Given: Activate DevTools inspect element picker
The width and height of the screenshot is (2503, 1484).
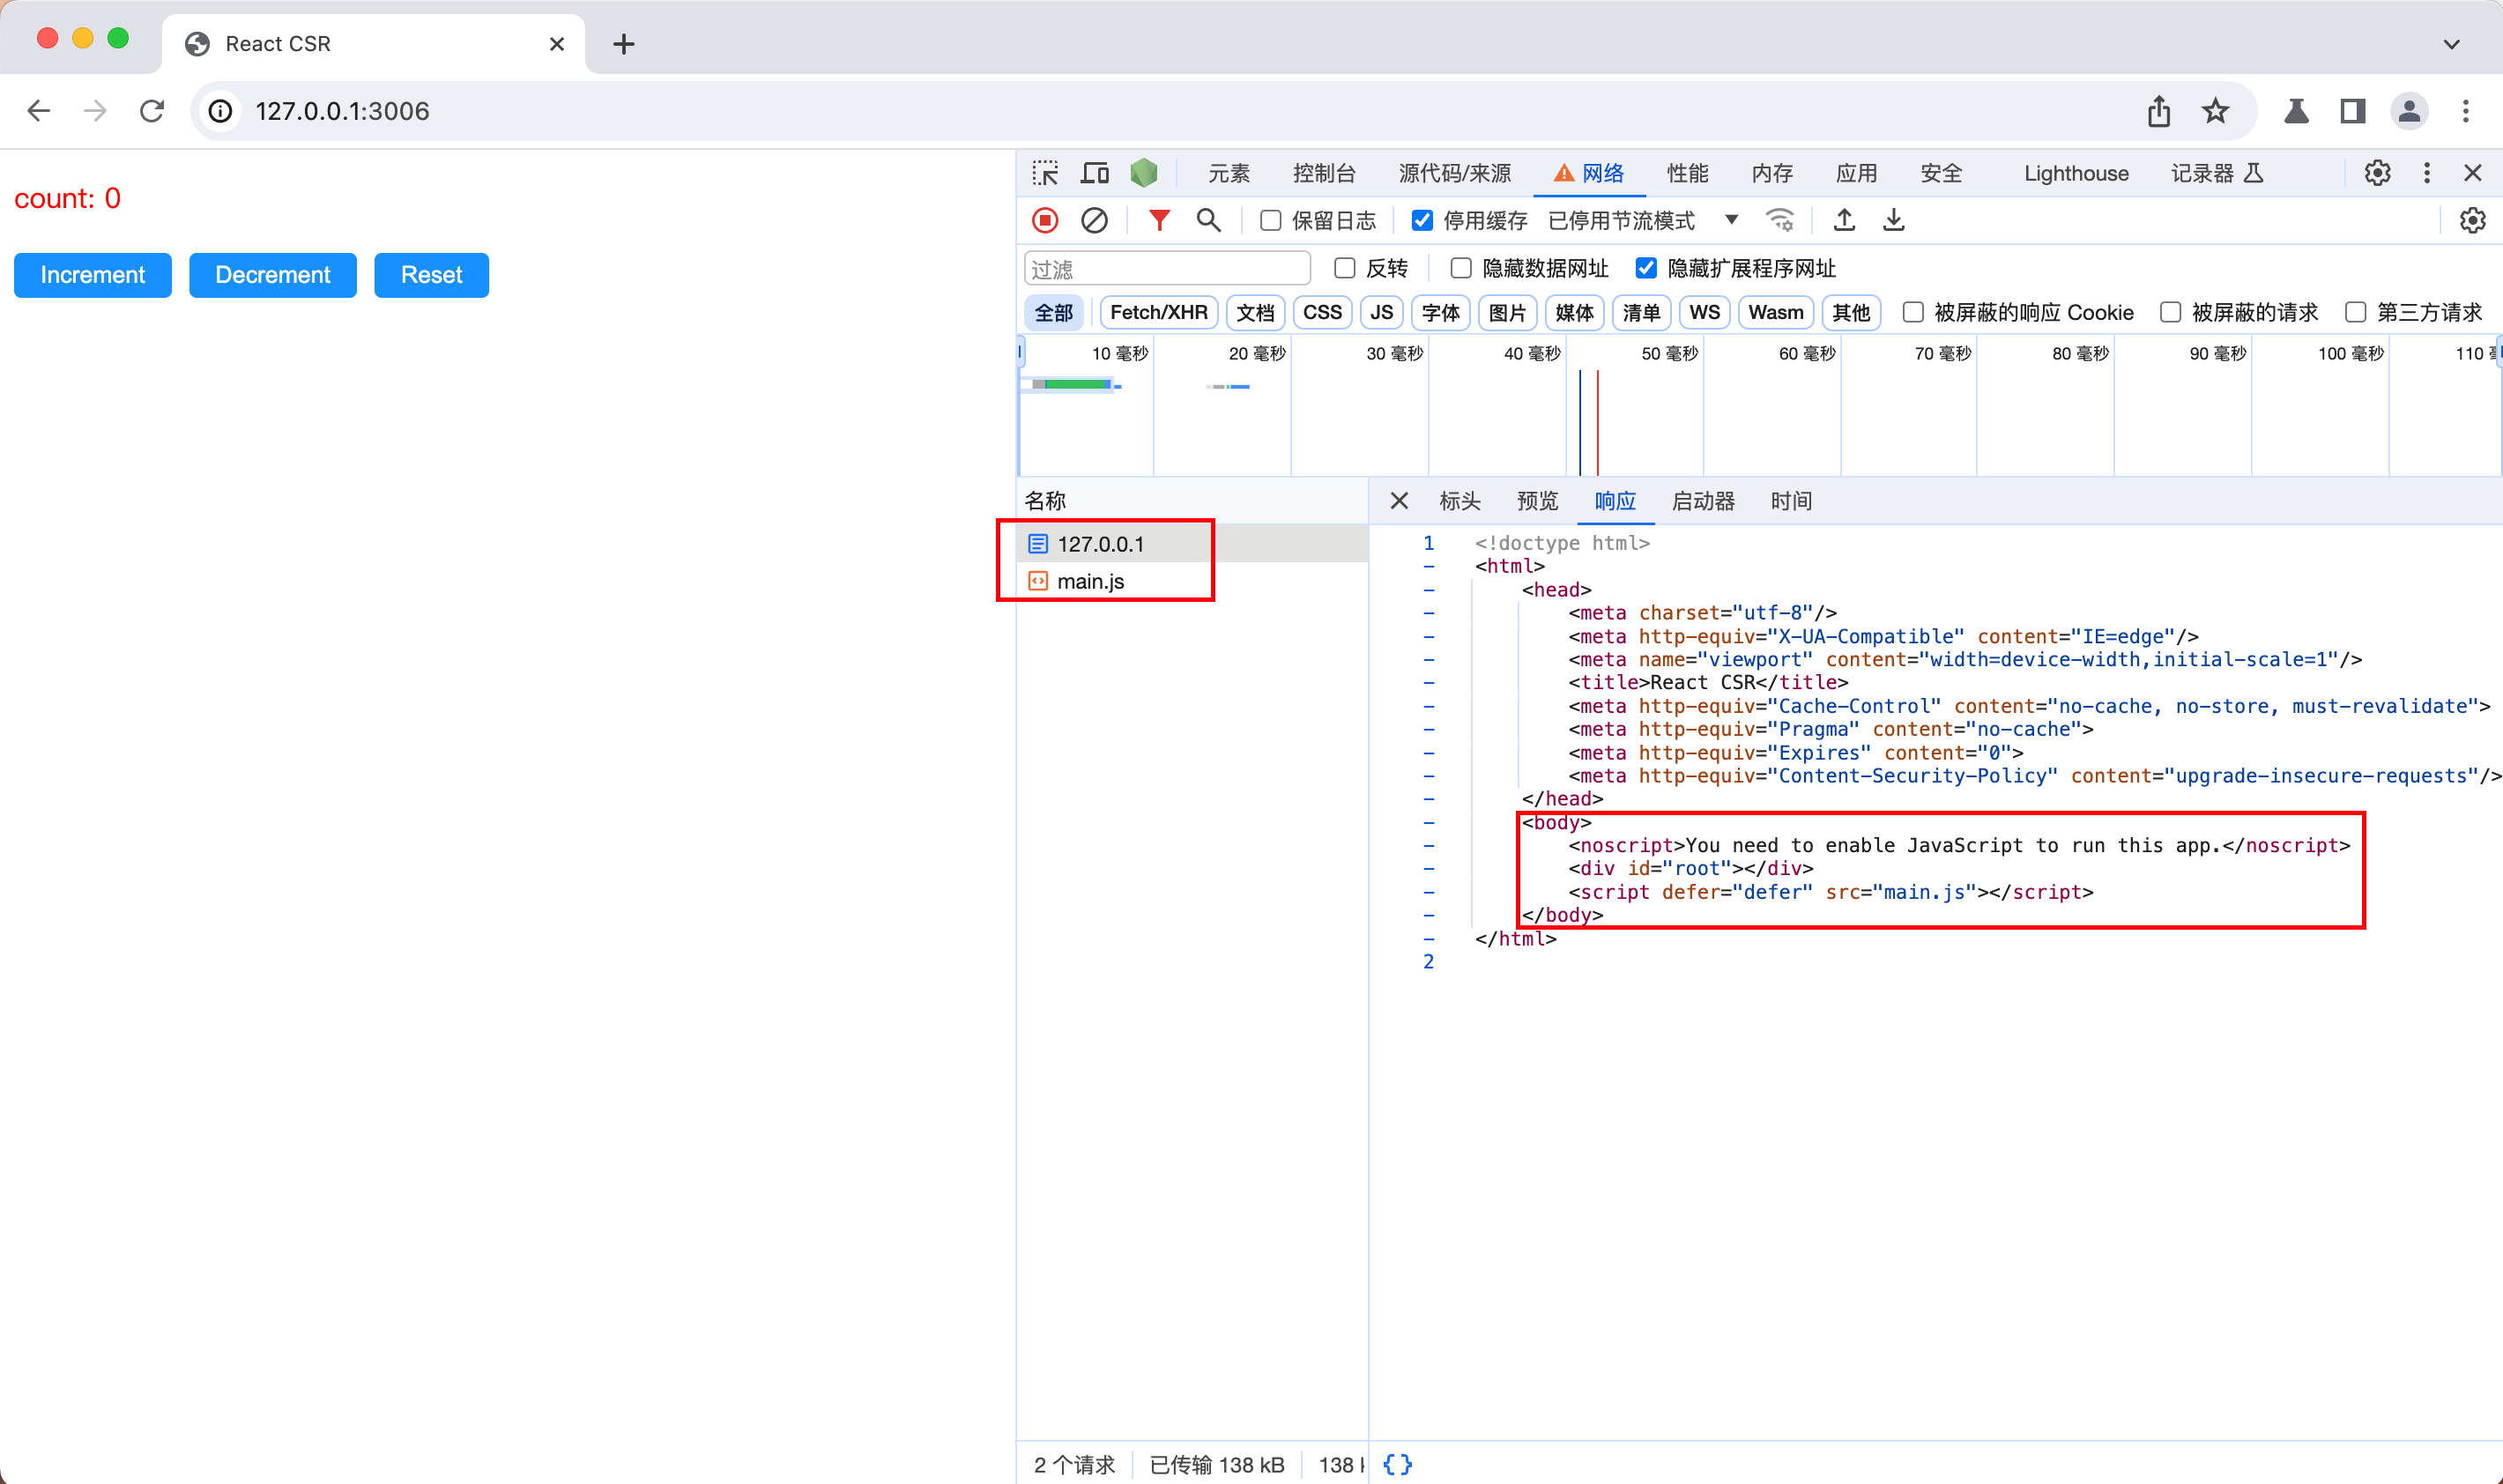Looking at the screenshot, I should point(1045,173).
